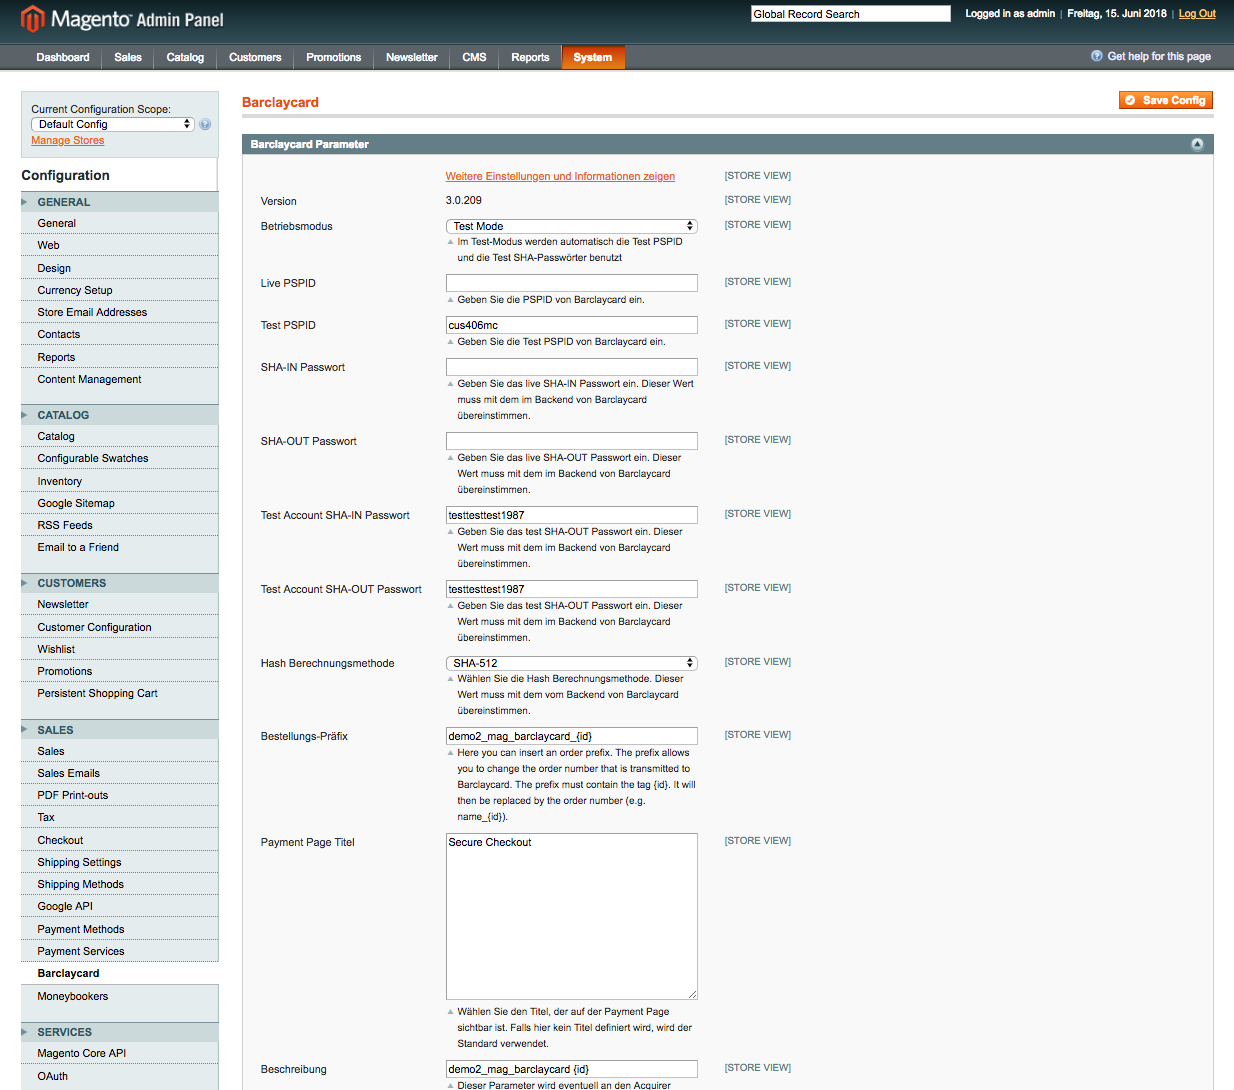Click Get help for this page link

click(1159, 57)
